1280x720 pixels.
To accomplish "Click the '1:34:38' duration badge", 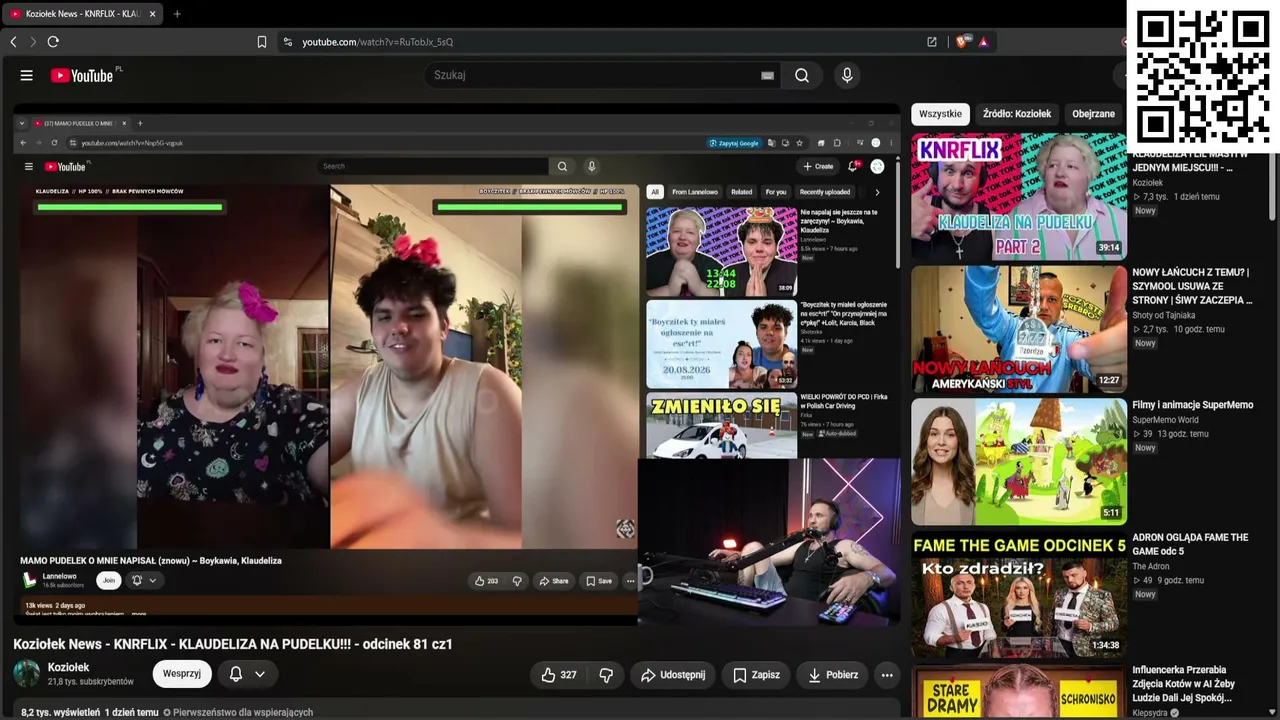I will pos(1105,646).
